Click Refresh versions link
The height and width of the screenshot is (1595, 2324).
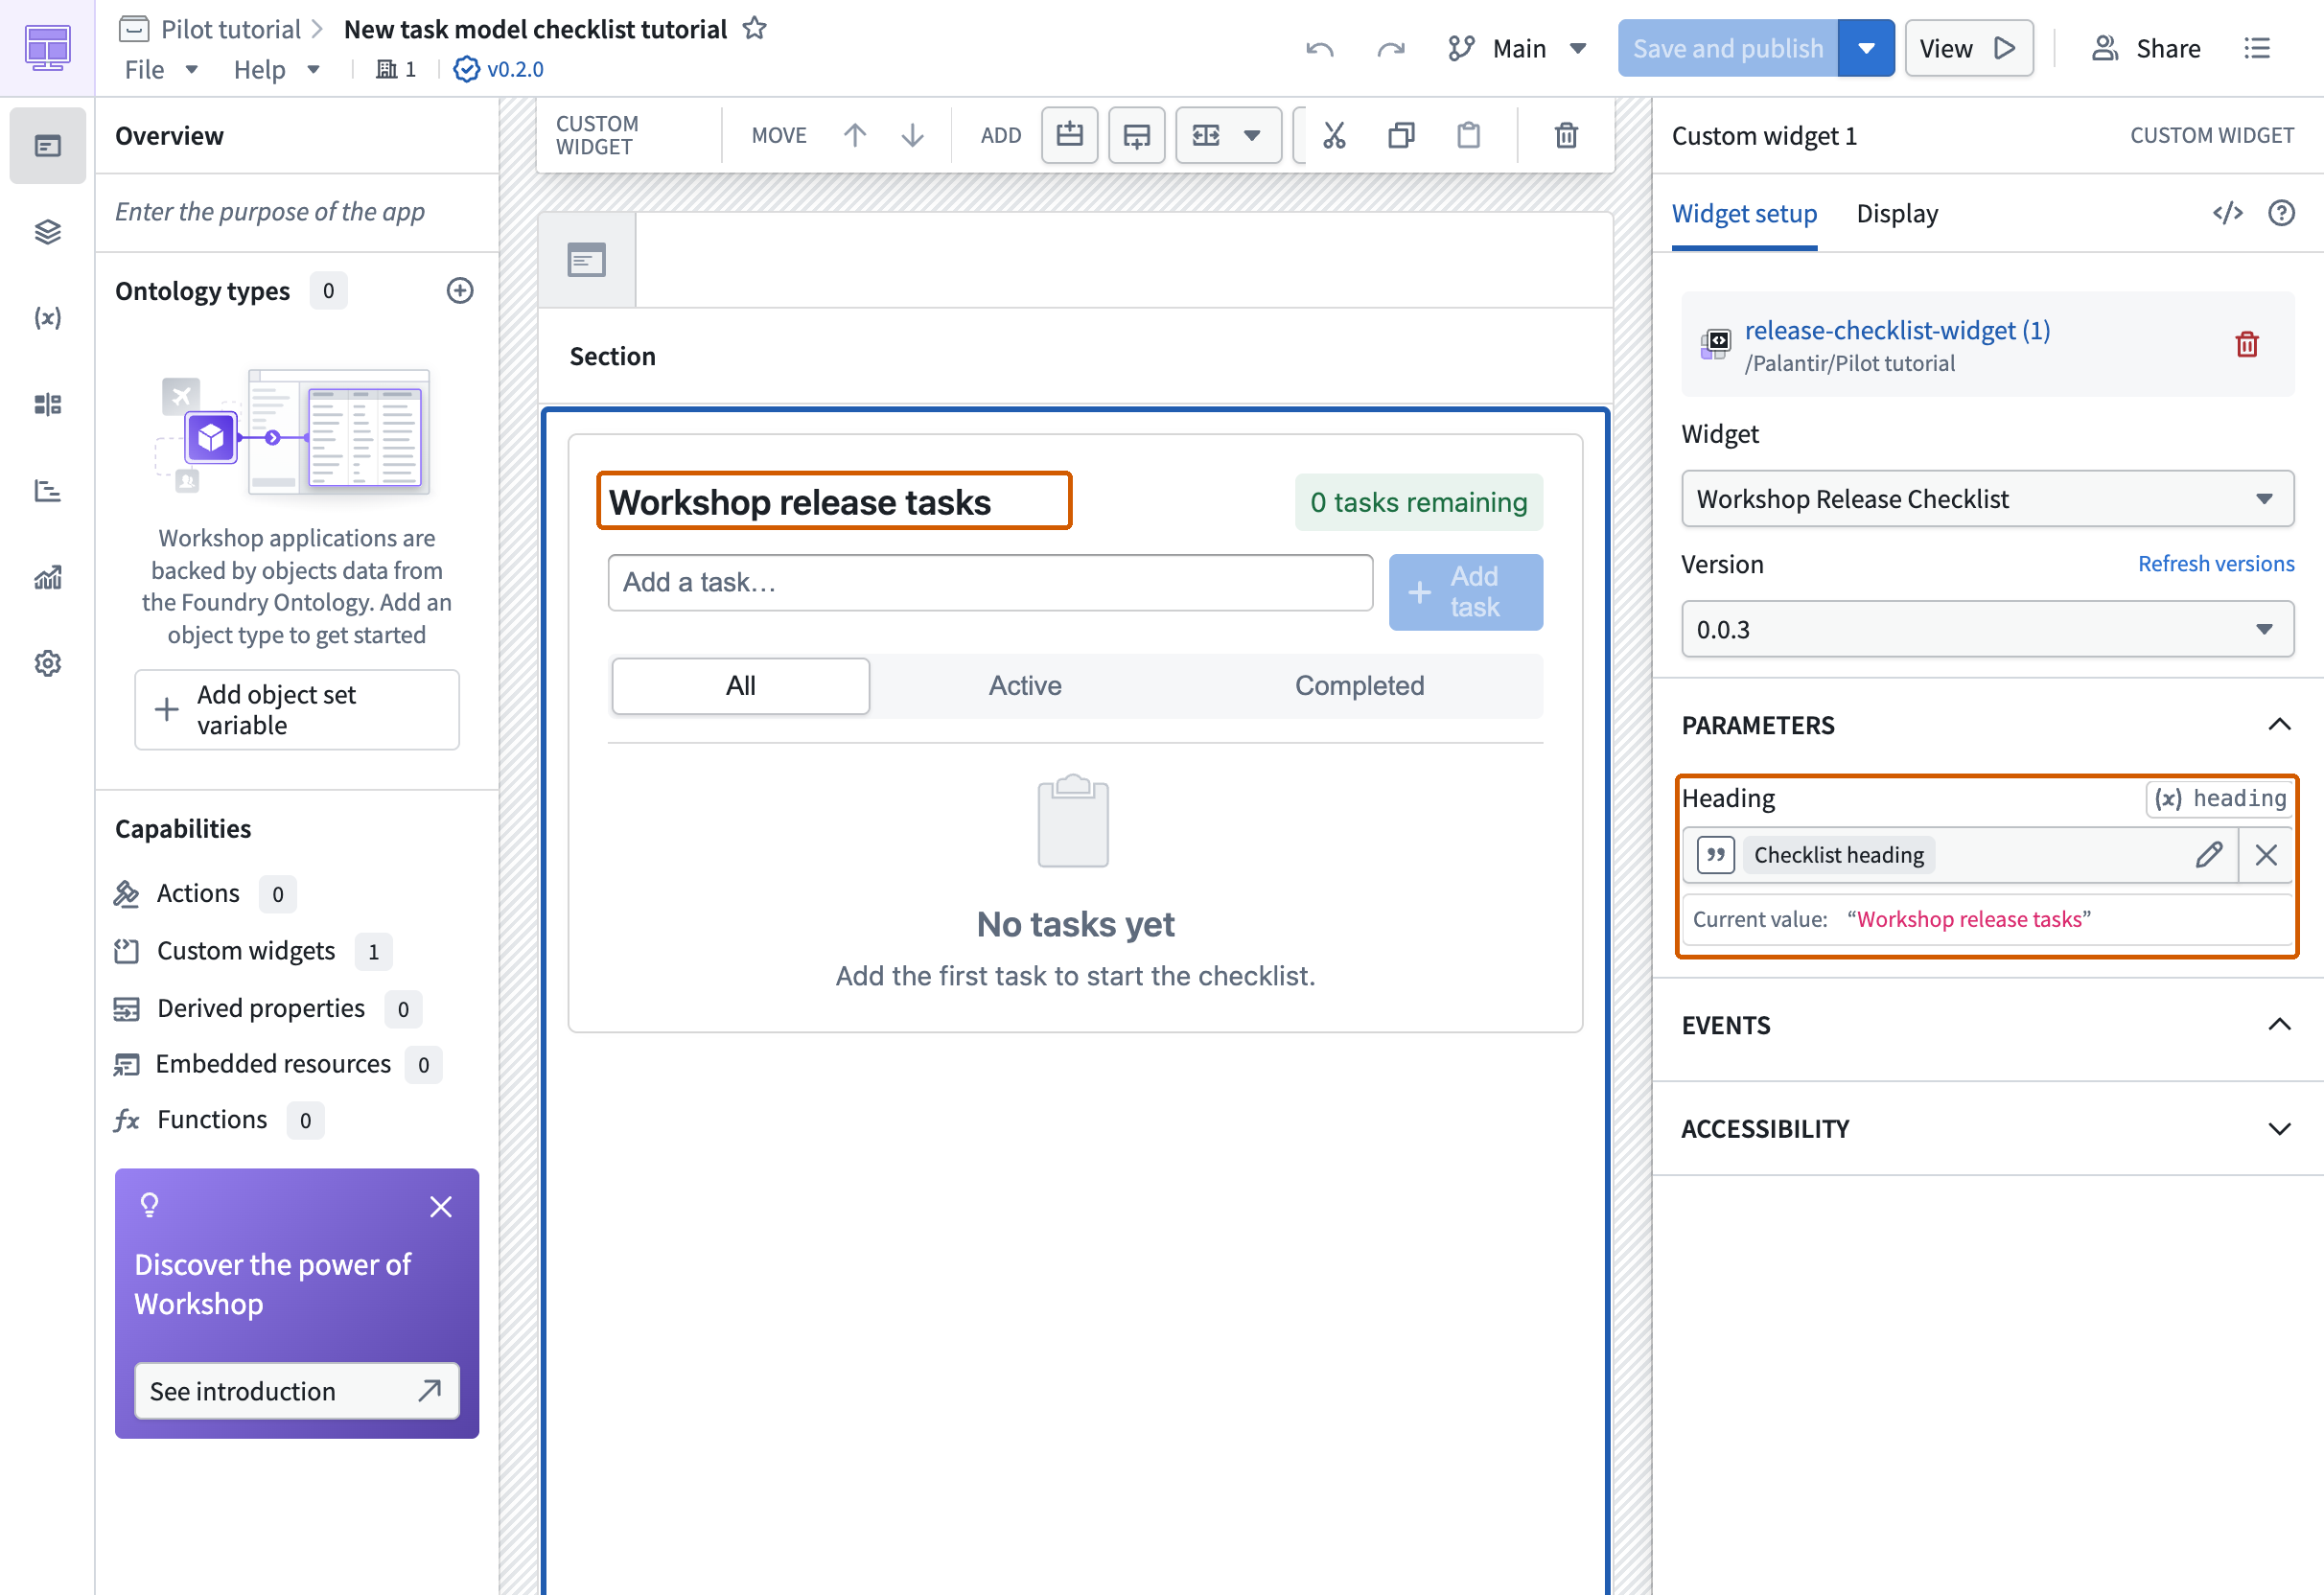pos(2215,564)
